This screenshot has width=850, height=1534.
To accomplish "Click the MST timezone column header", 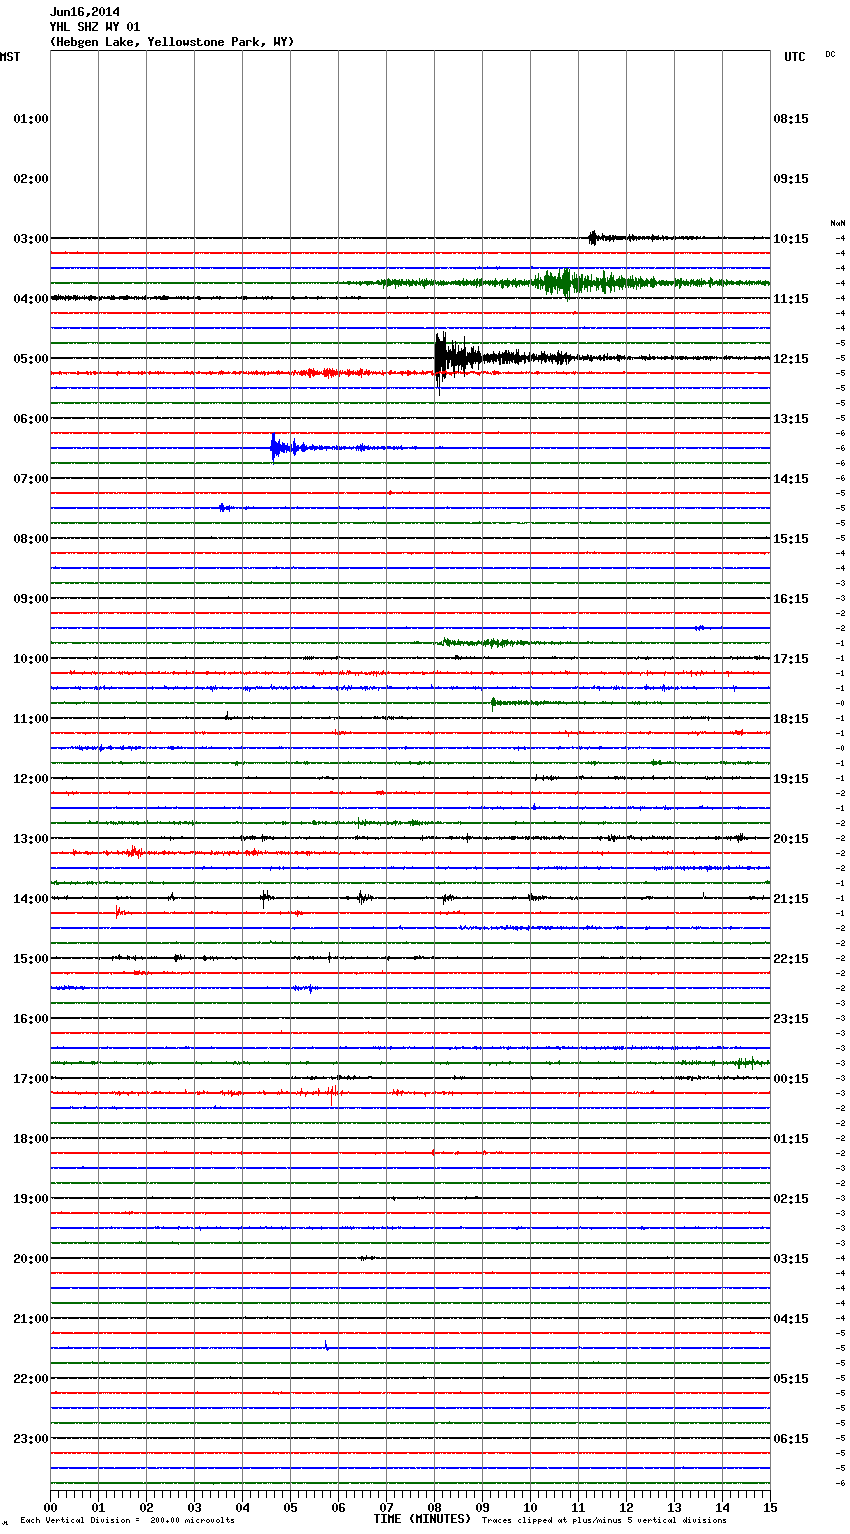I will point(9,57).
